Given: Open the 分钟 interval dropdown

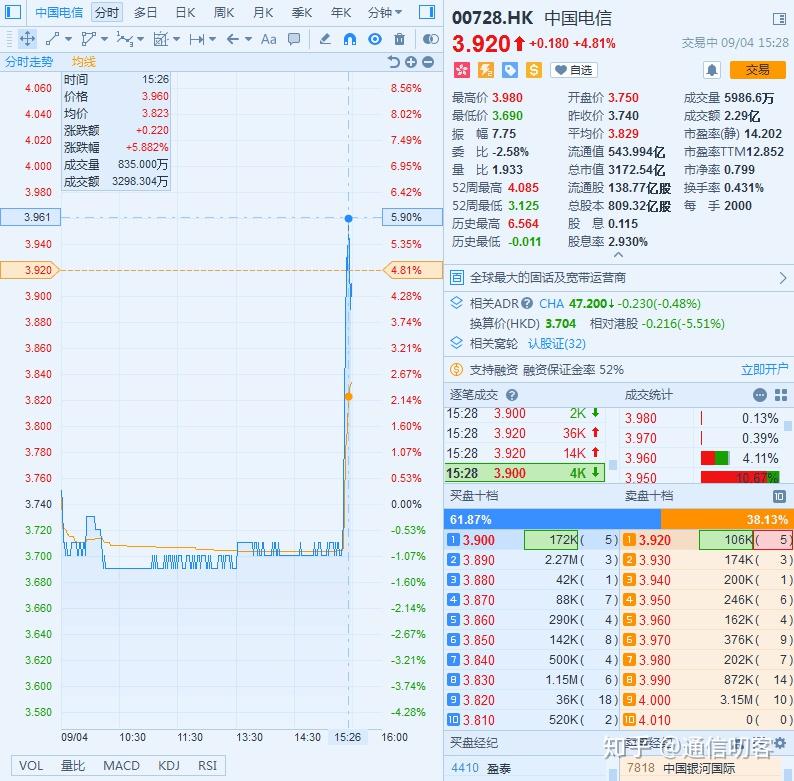Looking at the screenshot, I should [385, 12].
